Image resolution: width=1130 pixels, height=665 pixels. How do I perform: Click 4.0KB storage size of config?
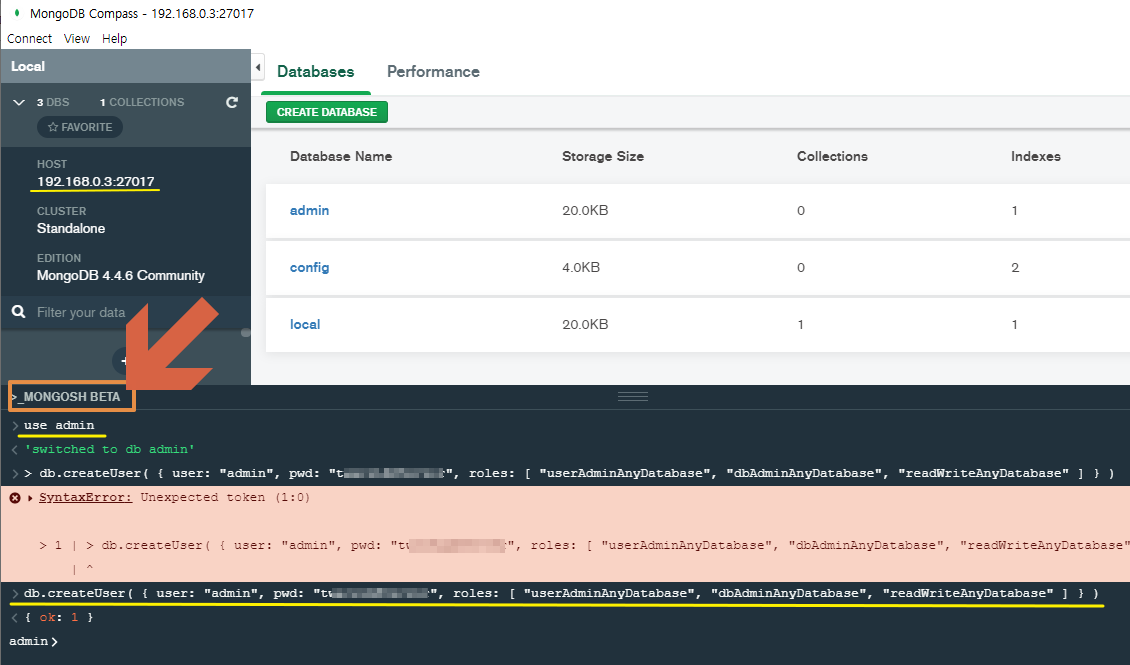click(x=581, y=267)
